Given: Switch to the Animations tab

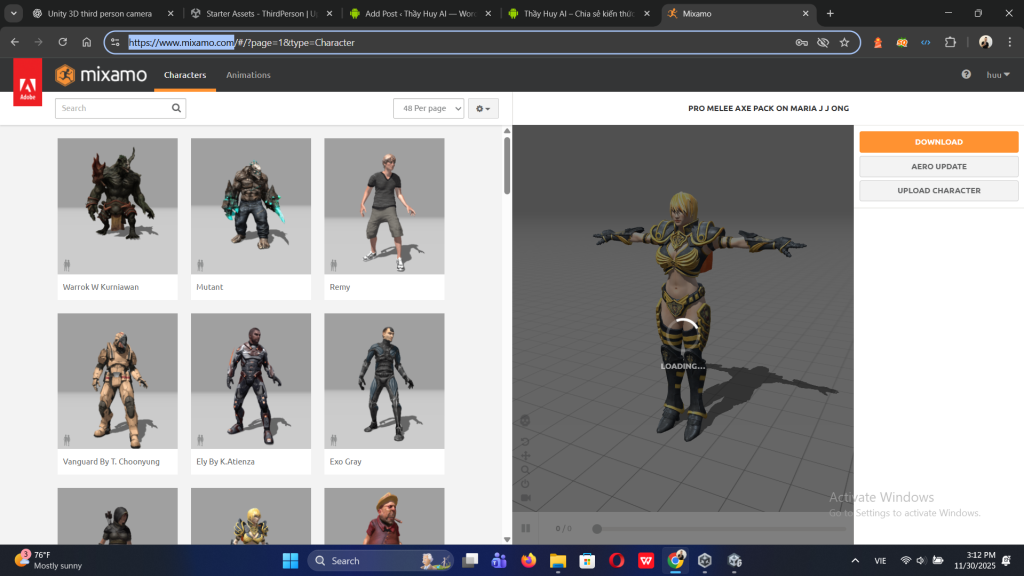Looking at the screenshot, I should 248,75.
